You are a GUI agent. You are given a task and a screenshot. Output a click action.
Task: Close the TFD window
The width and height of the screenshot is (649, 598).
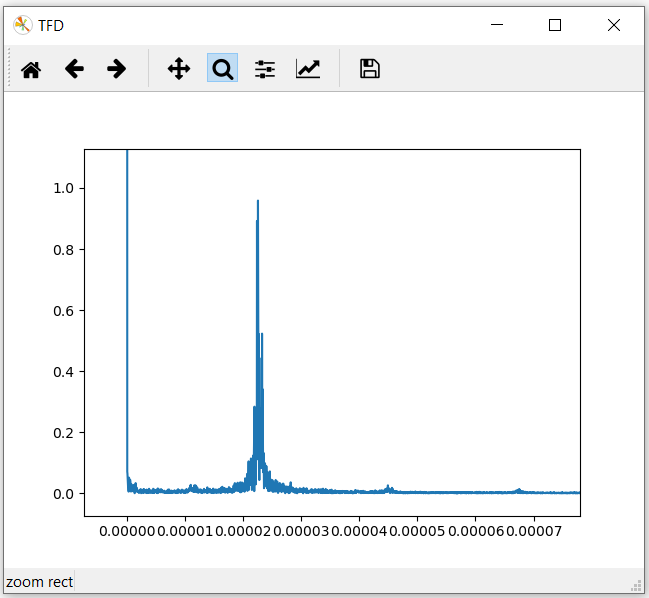tap(614, 25)
